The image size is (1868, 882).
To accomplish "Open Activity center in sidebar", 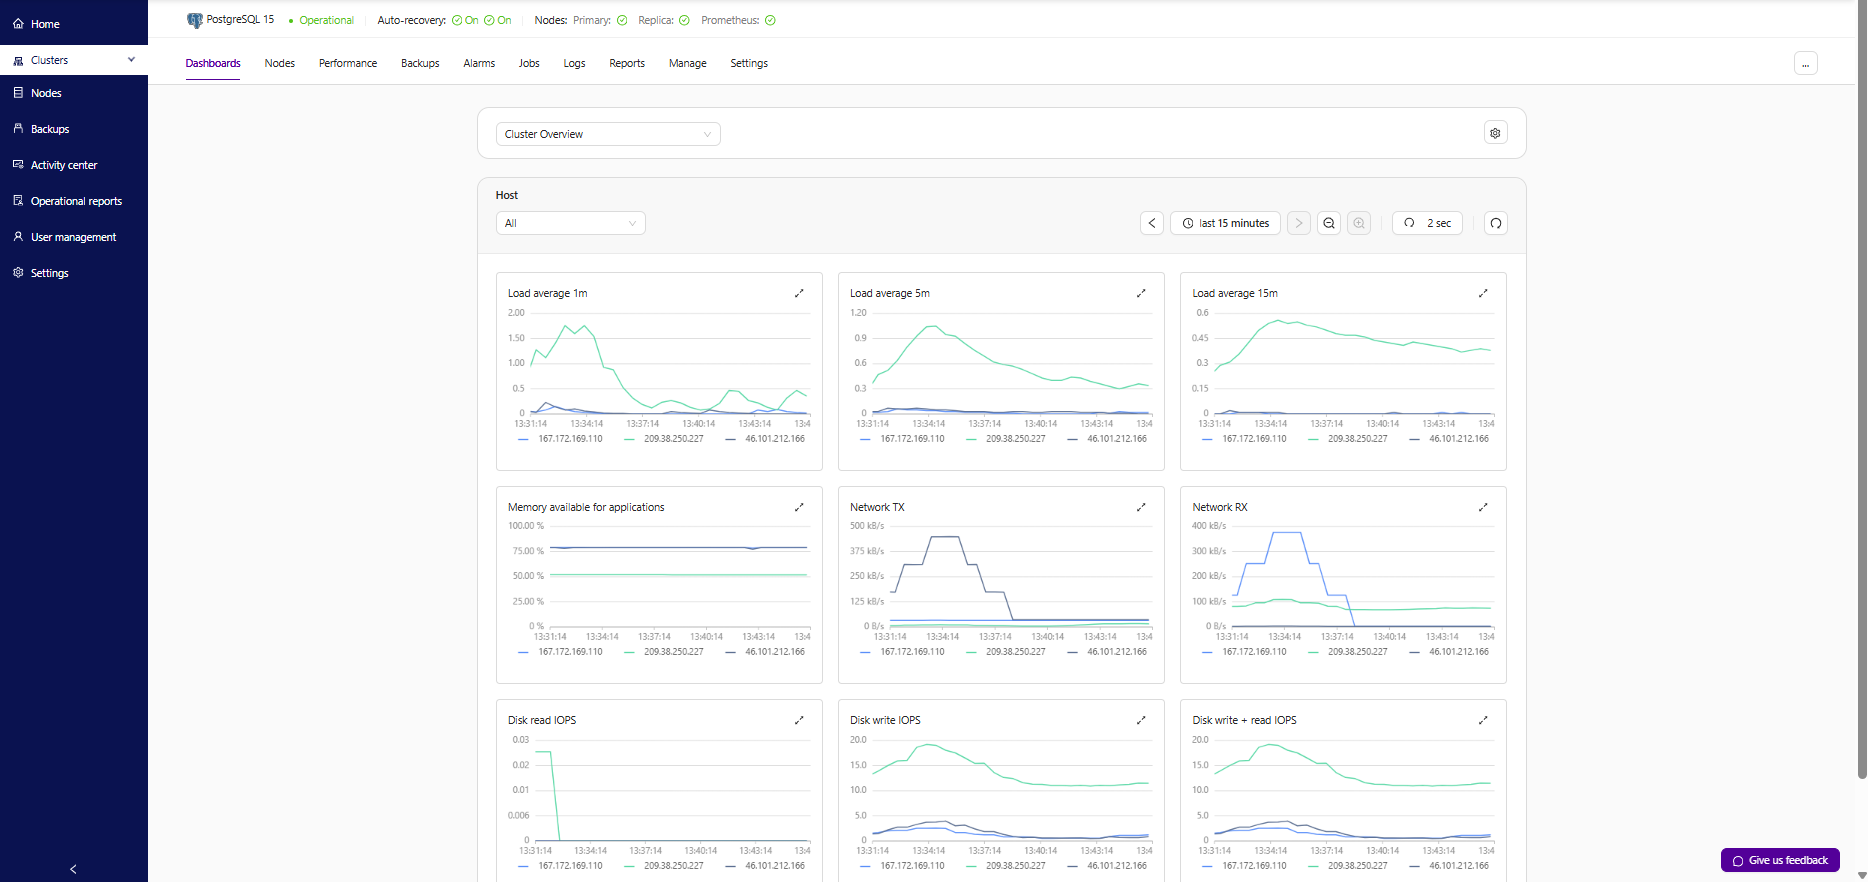I will [x=64, y=165].
